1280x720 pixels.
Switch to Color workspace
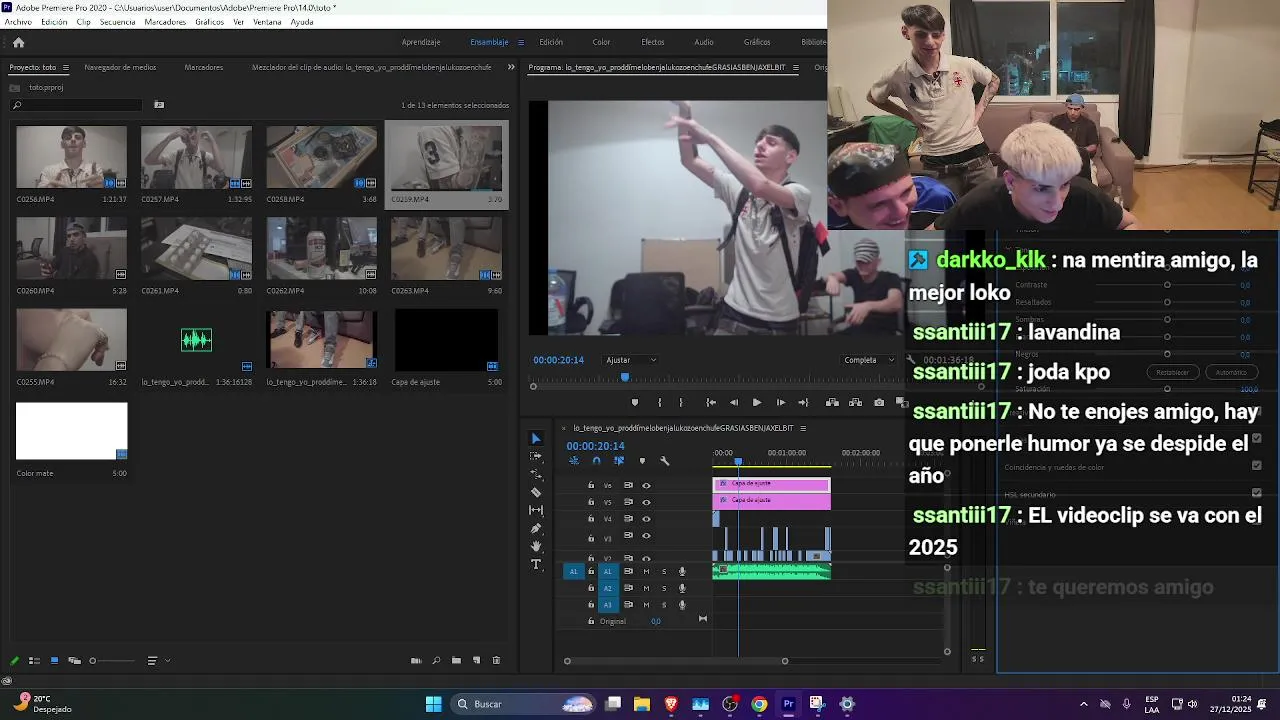(x=601, y=42)
